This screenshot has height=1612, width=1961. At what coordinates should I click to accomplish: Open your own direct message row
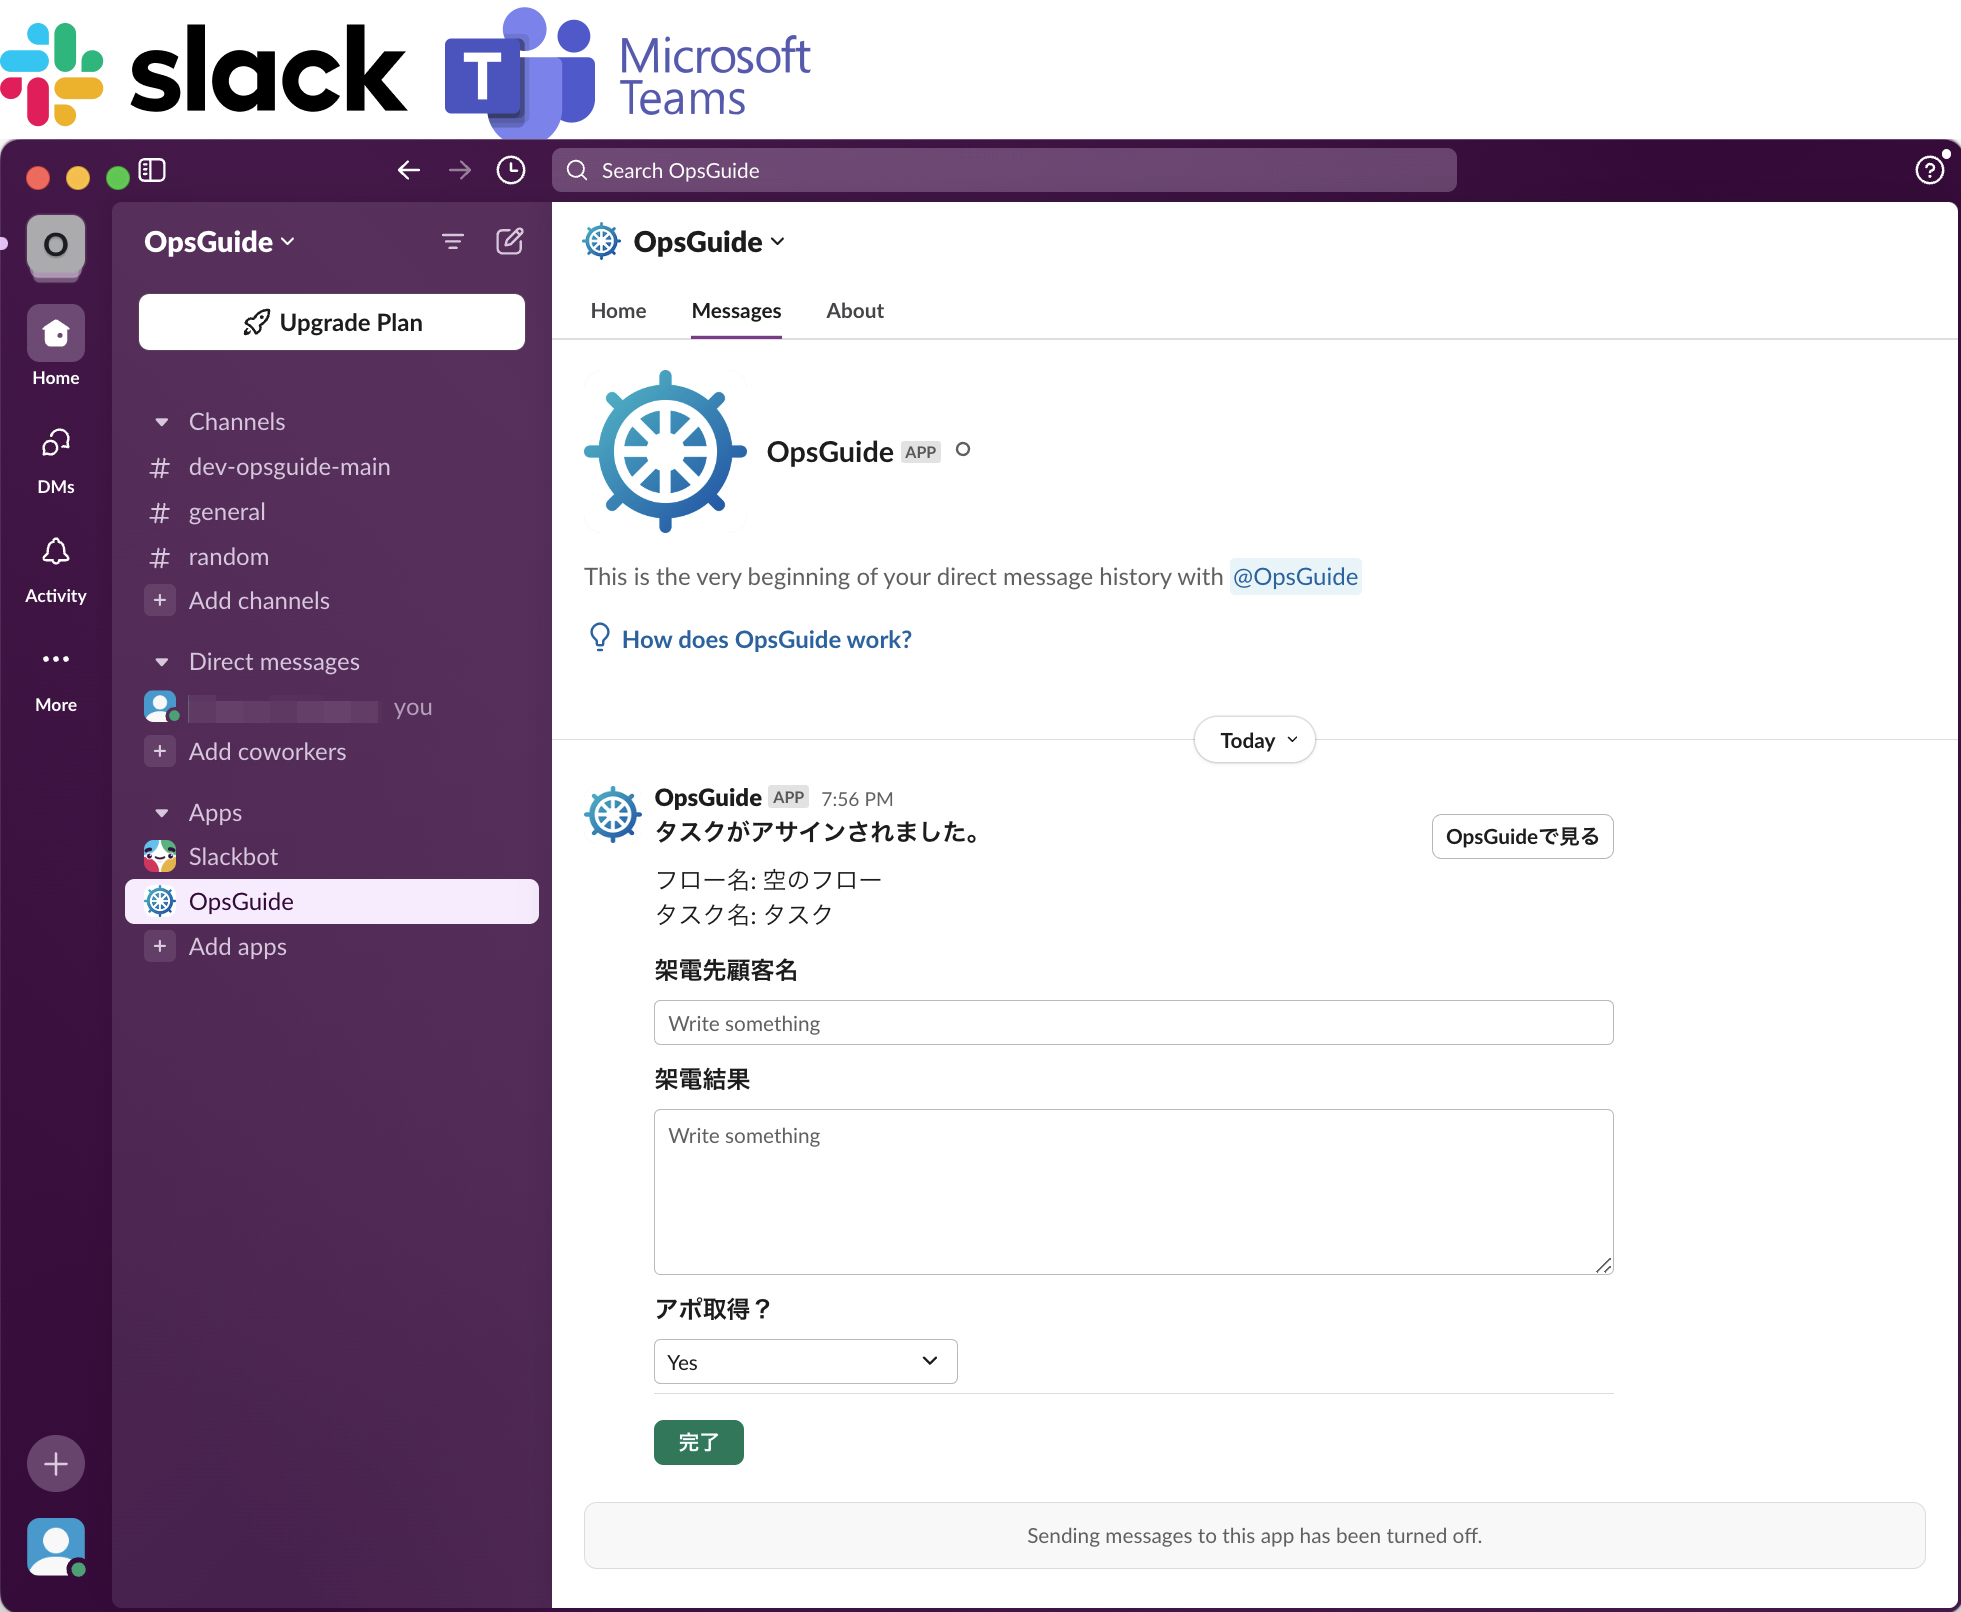pos(331,707)
